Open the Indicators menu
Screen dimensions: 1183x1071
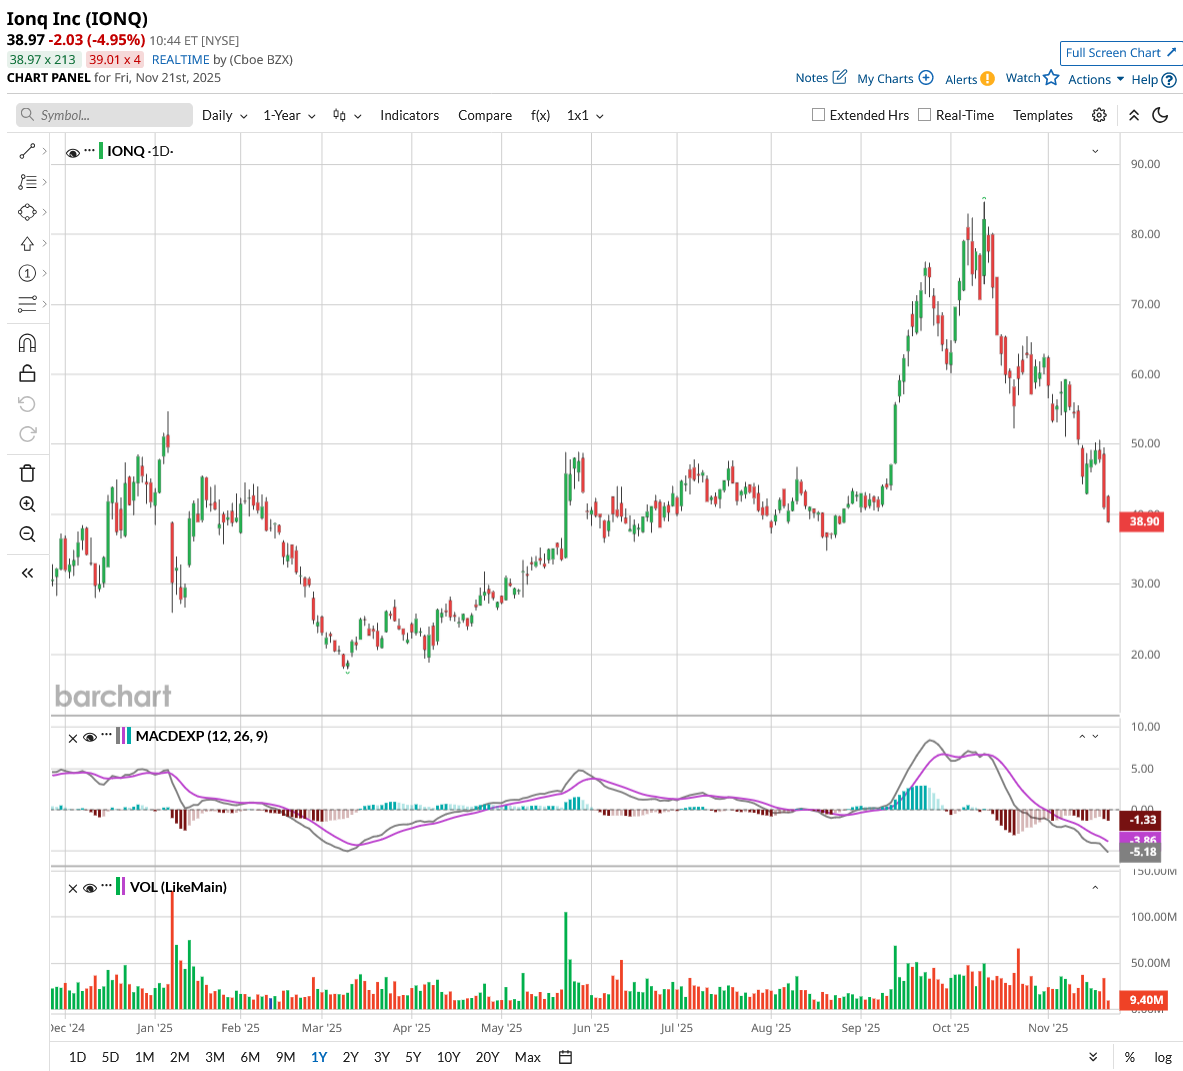point(410,115)
